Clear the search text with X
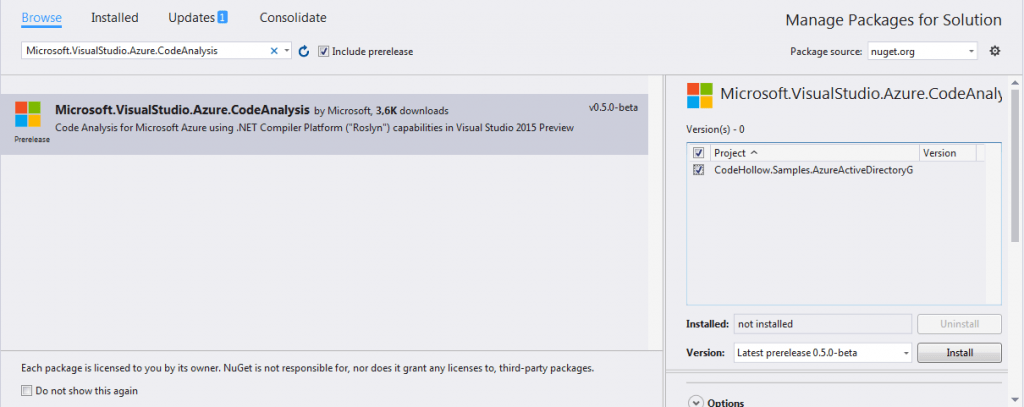The image size is (1024, 407). pyautogui.click(x=274, y=51)
